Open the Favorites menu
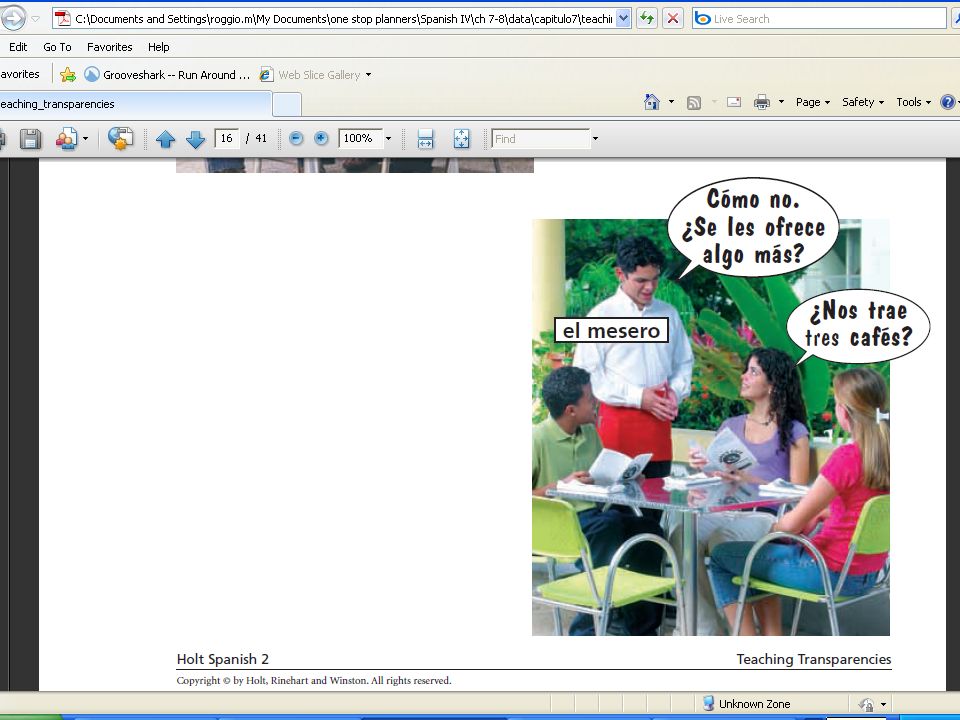 click(110, 47)
